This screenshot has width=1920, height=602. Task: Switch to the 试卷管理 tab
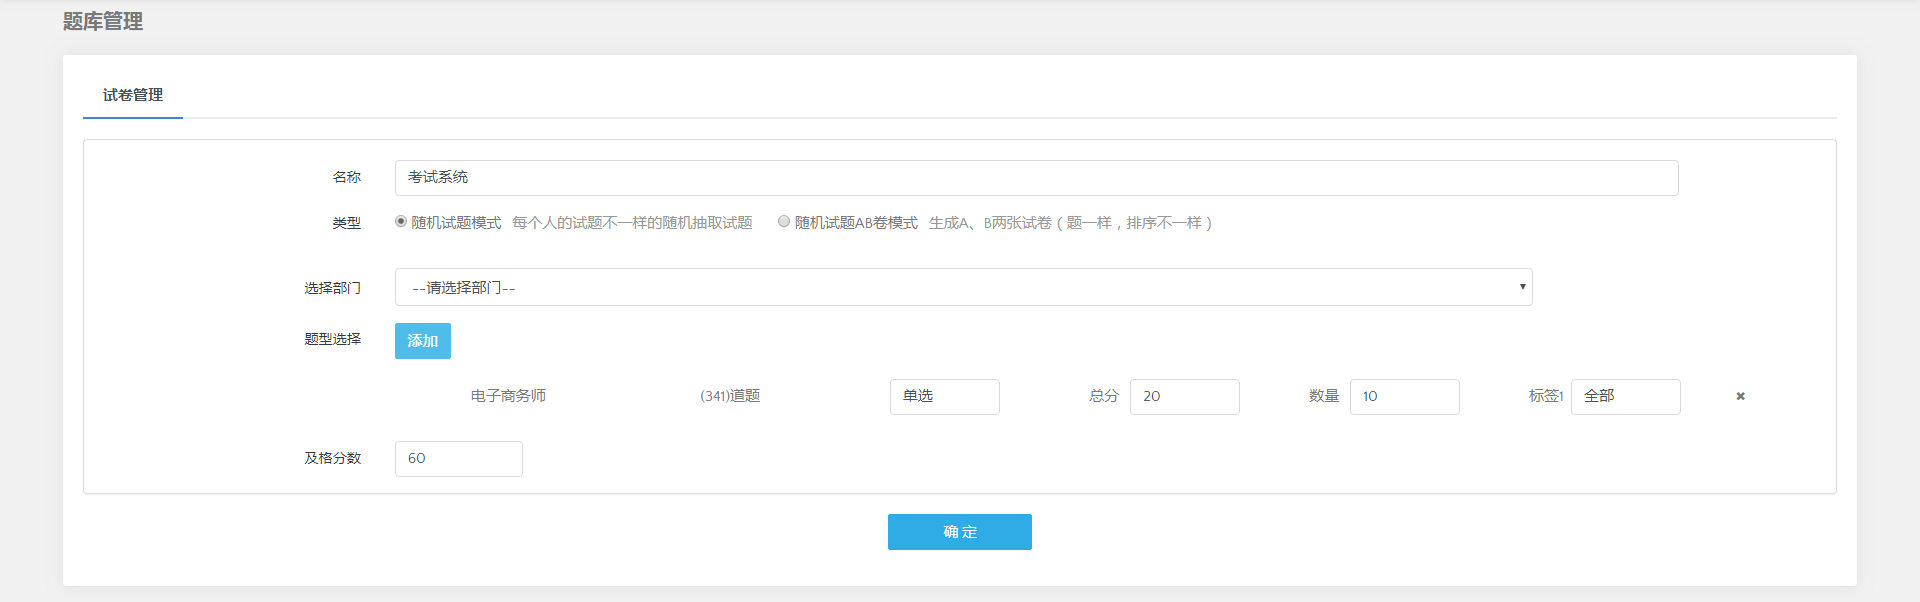pyautogui.click(x=133, y=95)
